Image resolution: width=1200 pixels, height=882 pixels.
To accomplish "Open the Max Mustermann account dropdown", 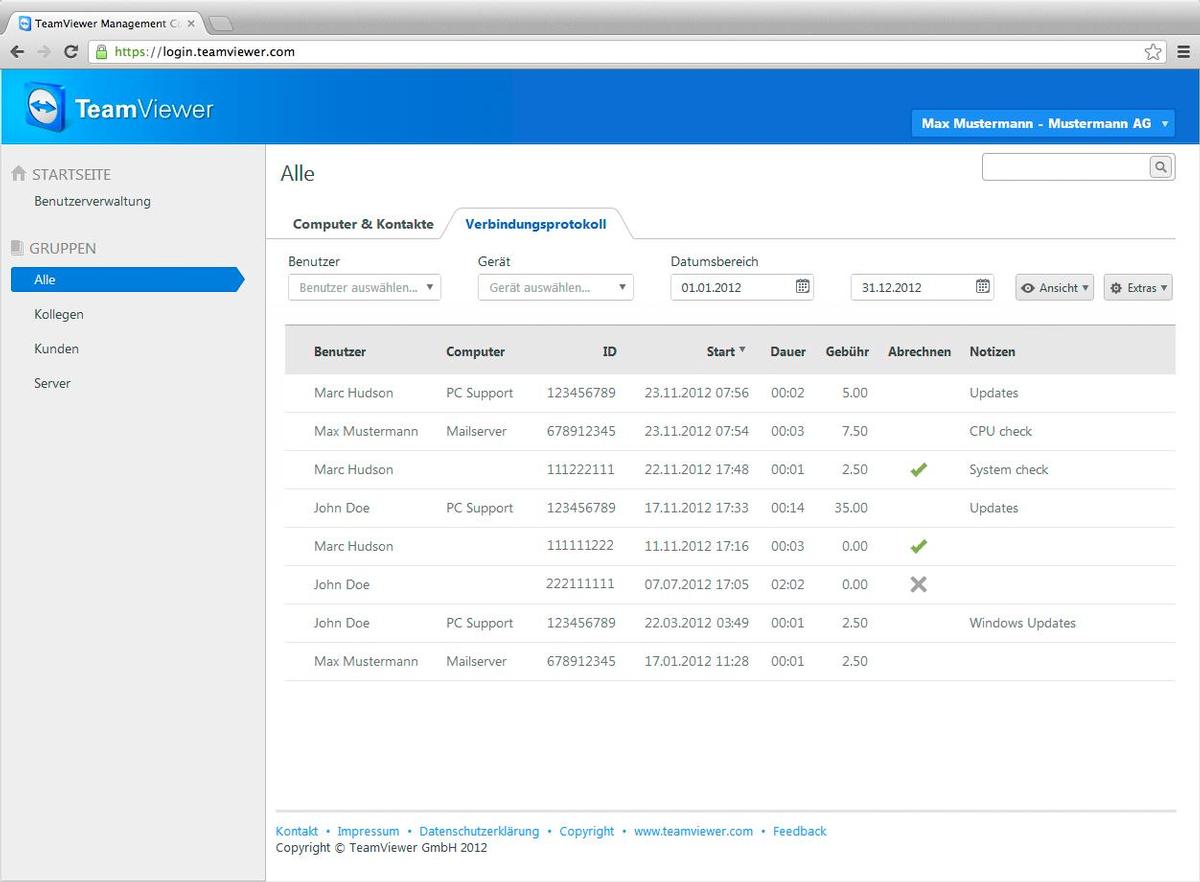I will [1043, 123].
